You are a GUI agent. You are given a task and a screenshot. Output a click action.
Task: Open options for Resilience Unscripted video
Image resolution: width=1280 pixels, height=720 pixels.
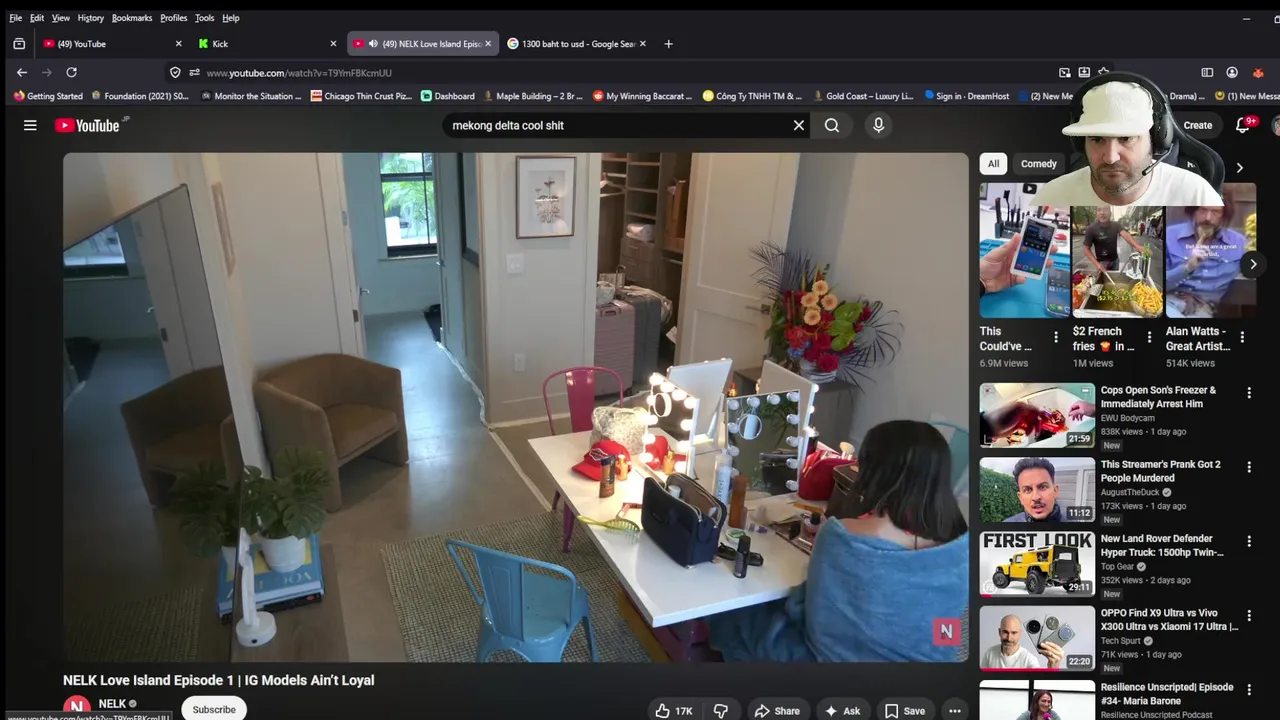point(1248,690)
